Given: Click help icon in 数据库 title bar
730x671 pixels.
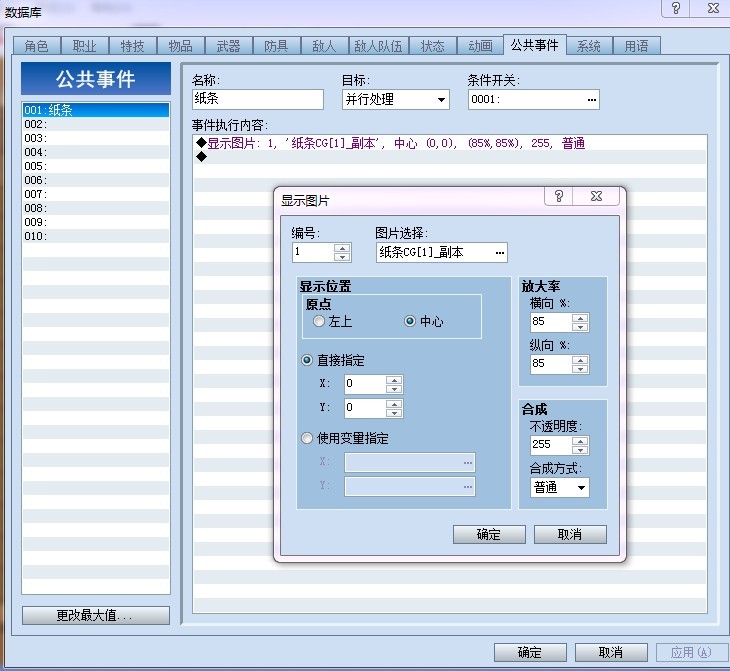Looking at the screenshot, I should (676, 8).
